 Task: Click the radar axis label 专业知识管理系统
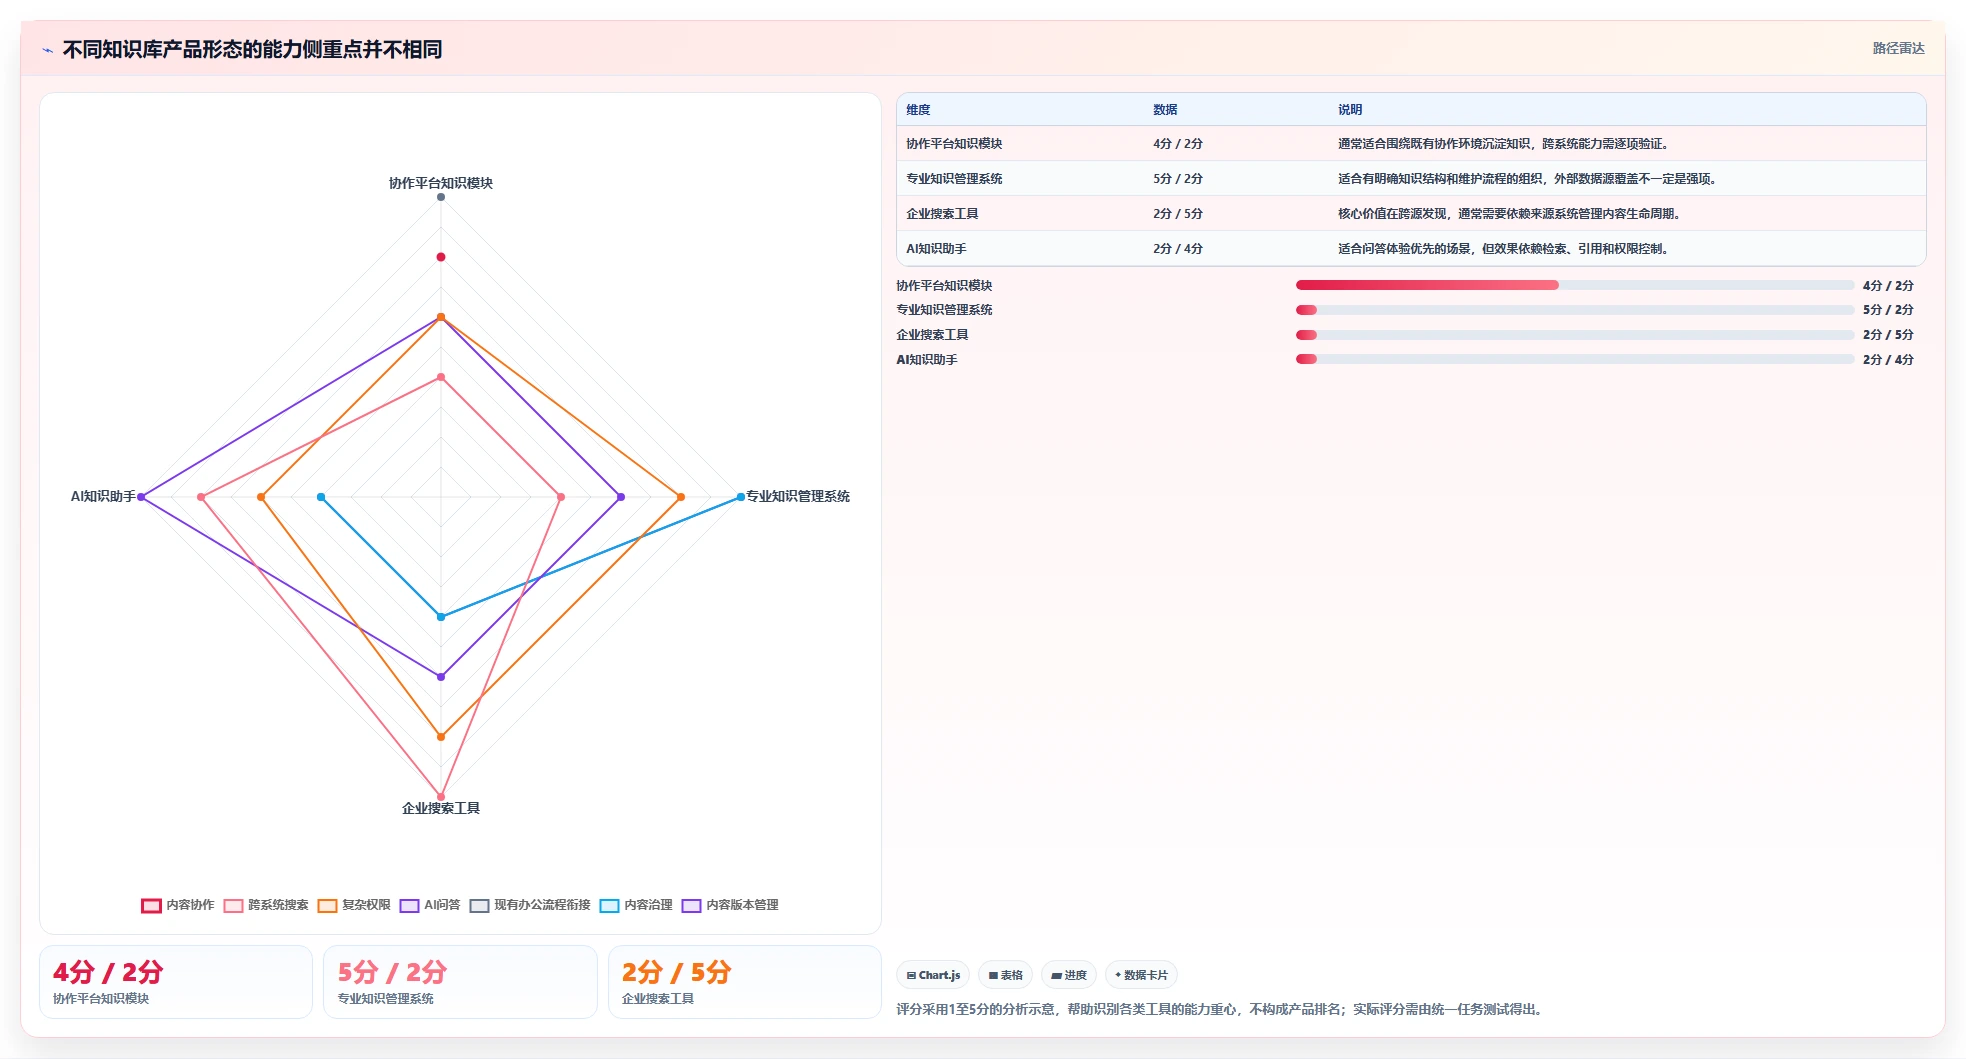coord(798,496)
